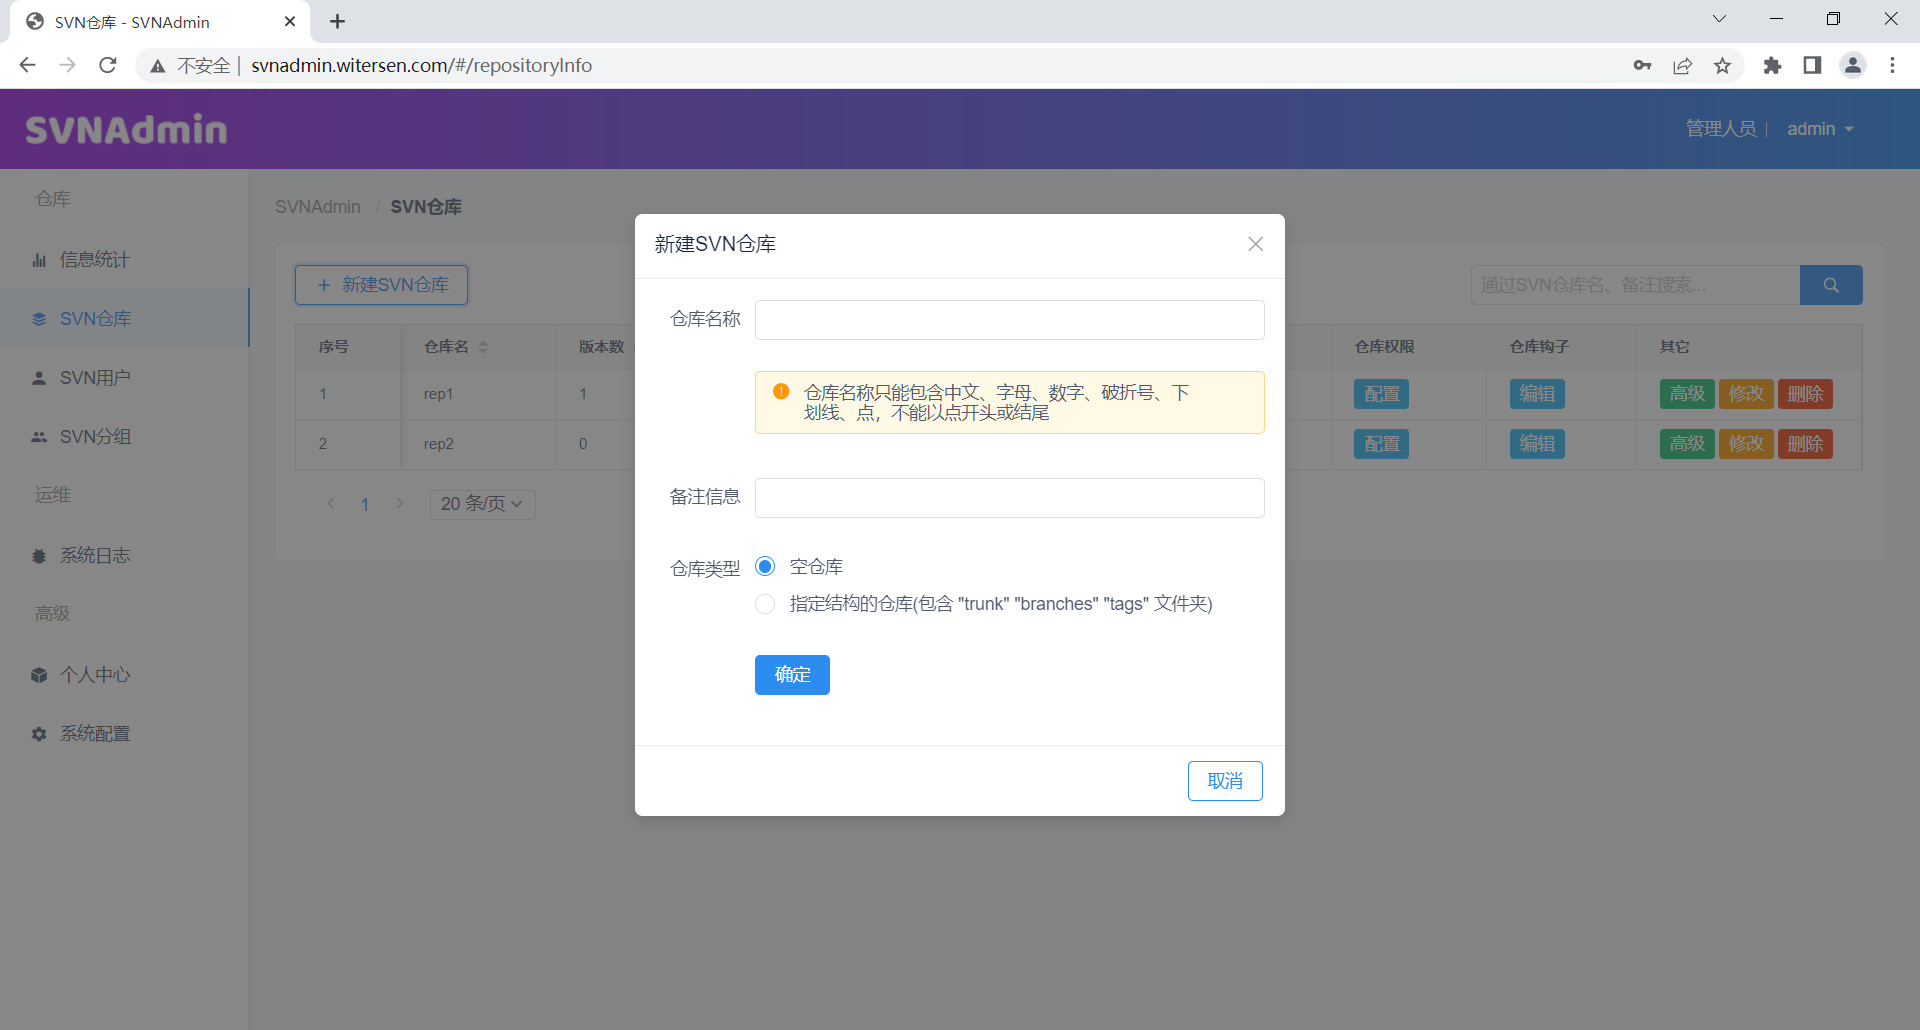
Task: Select the SVN仓库 - SVNAdmin browser tab
Action: (x=160, y=21)
